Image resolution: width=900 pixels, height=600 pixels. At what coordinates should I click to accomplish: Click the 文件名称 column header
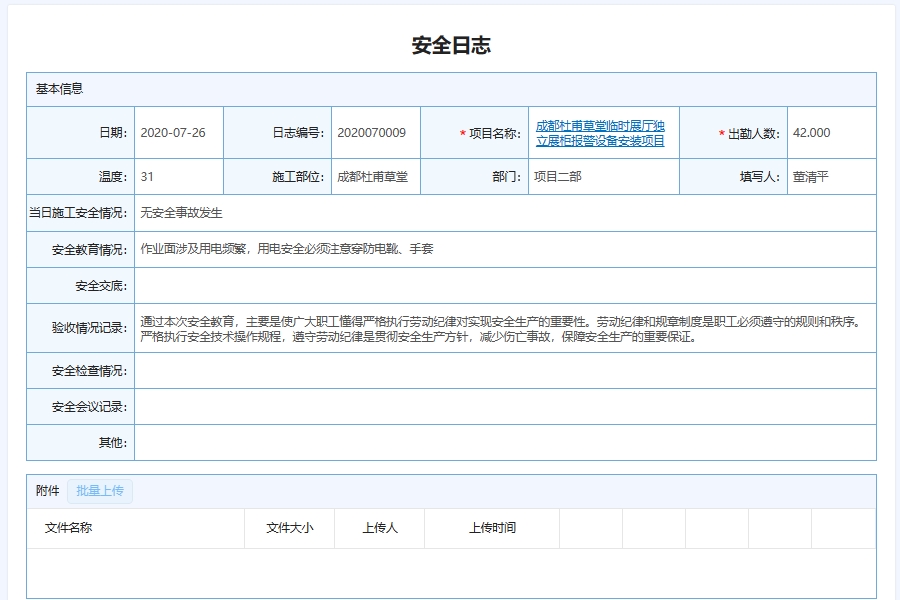68,528
